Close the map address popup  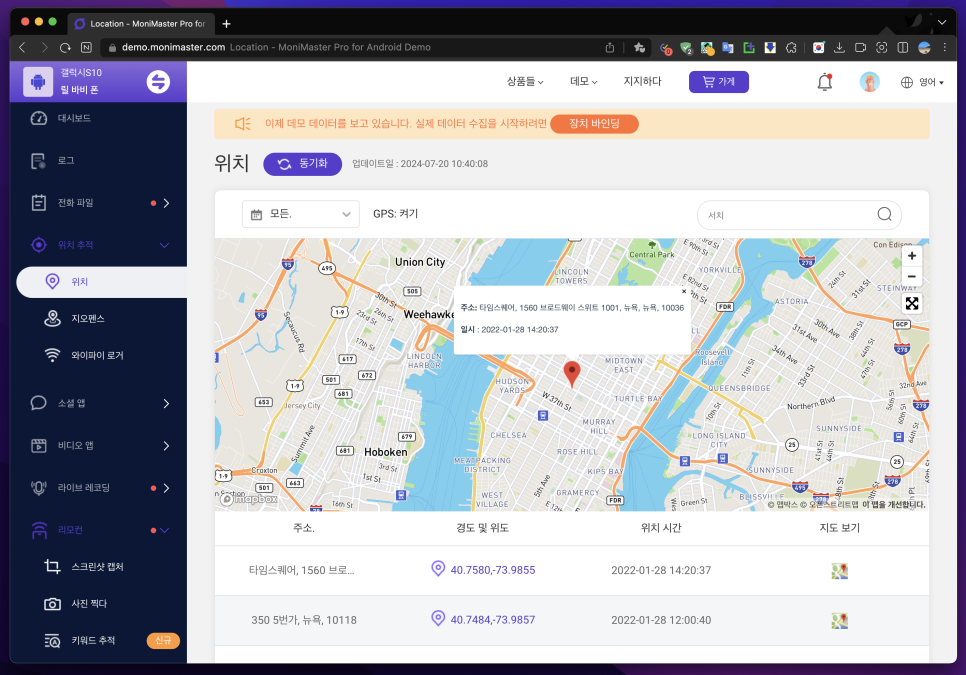[684, 292]
